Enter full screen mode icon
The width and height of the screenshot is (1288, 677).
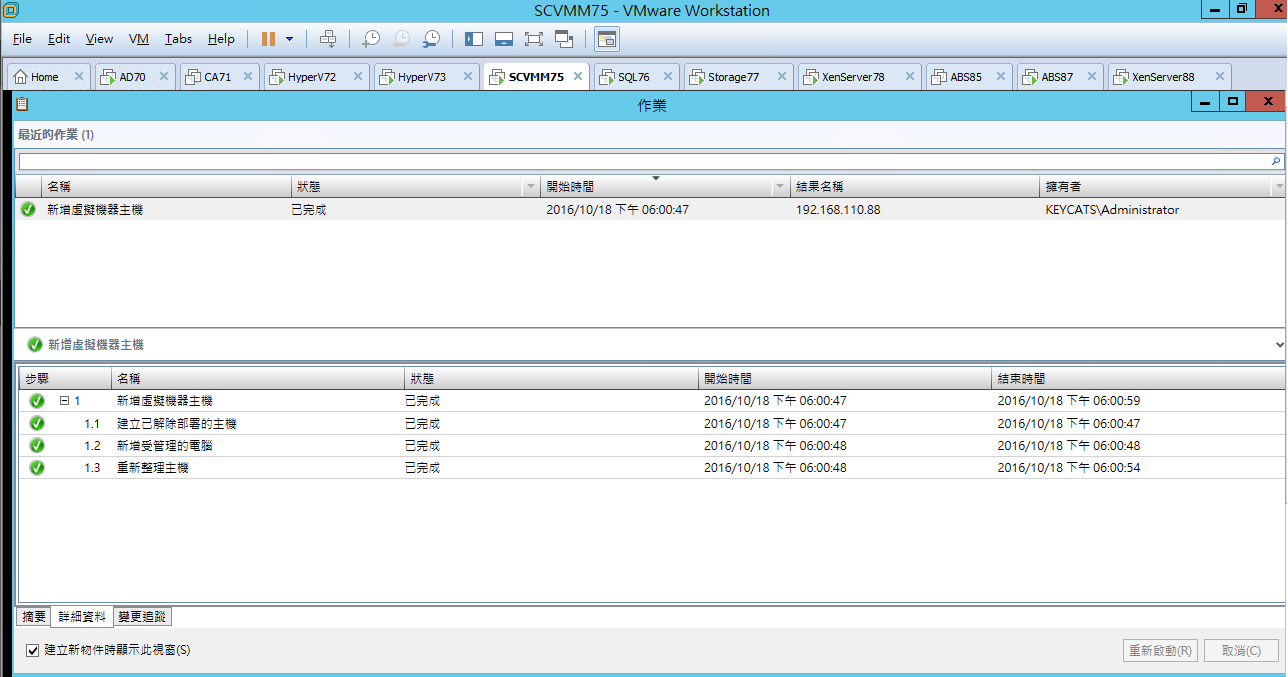coord(533,39)
